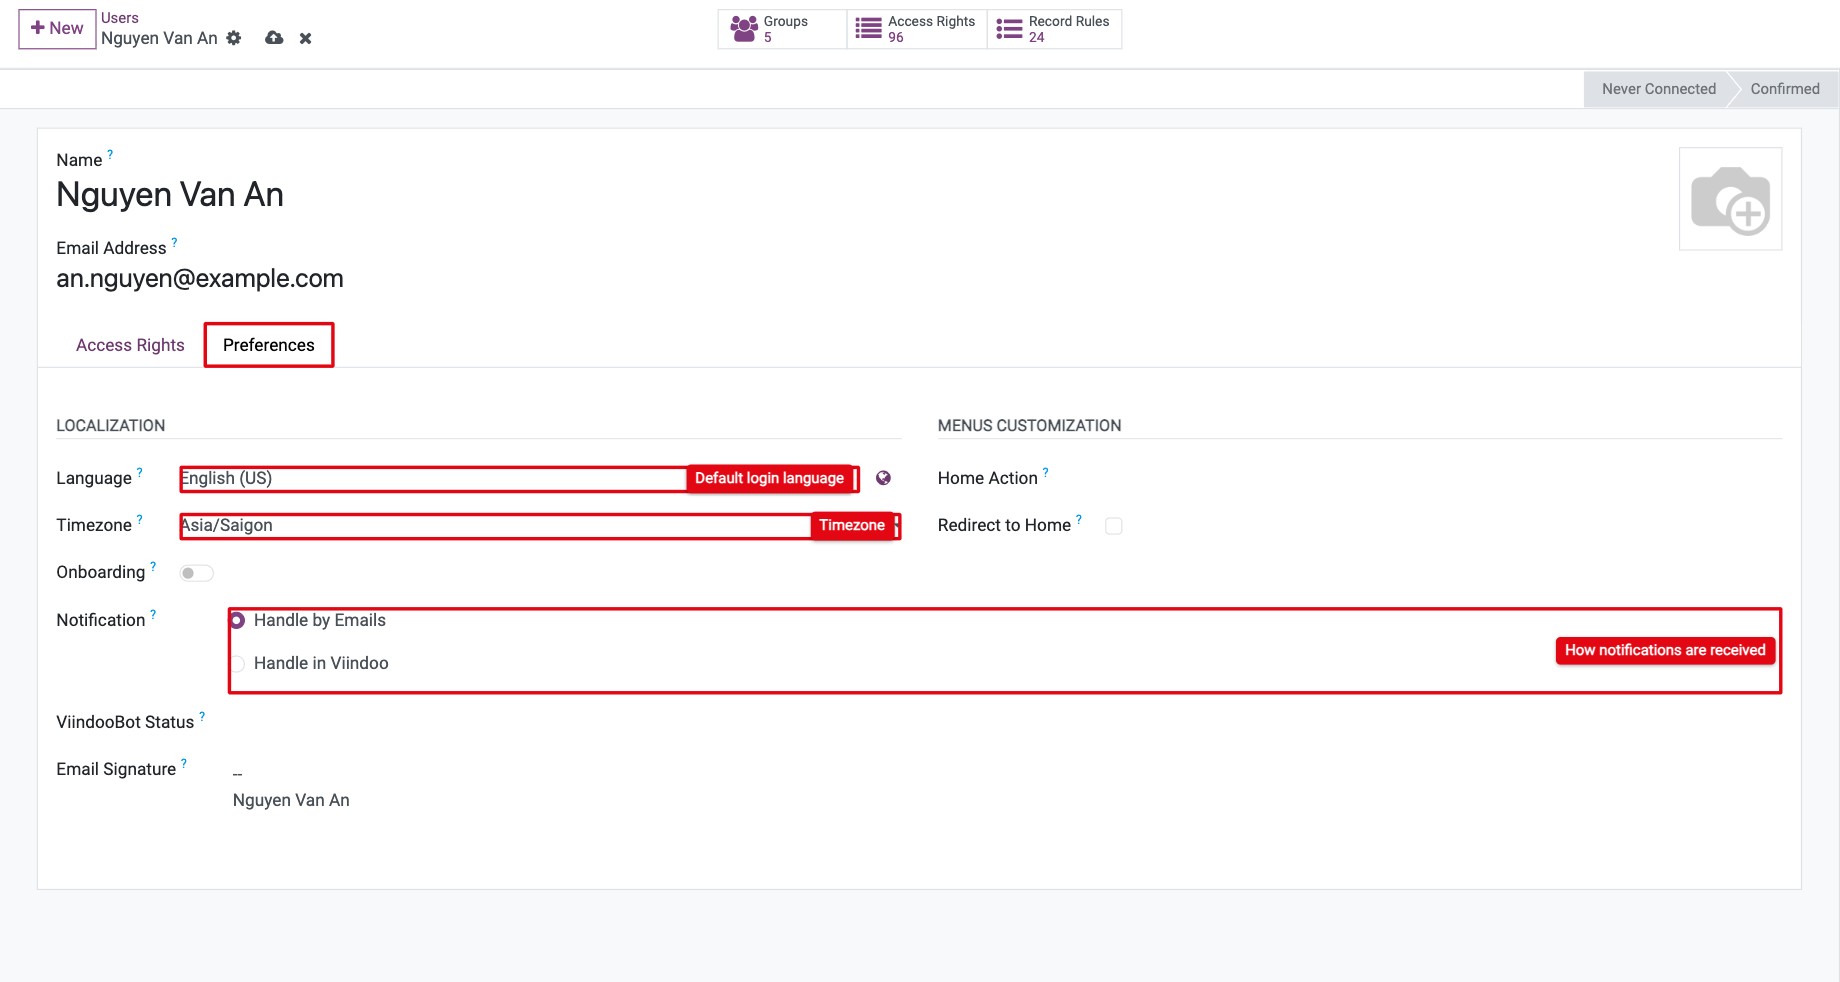The width and height of the screenshot is (1840, 982).
Task: Show the help tooltip beside the Notification label
Action: click(153, 614)
